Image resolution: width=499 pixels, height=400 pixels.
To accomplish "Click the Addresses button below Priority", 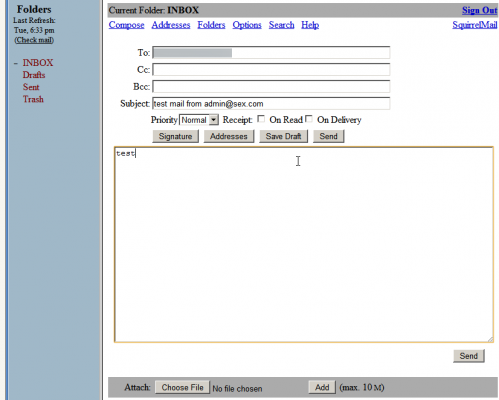I will 229,136.
